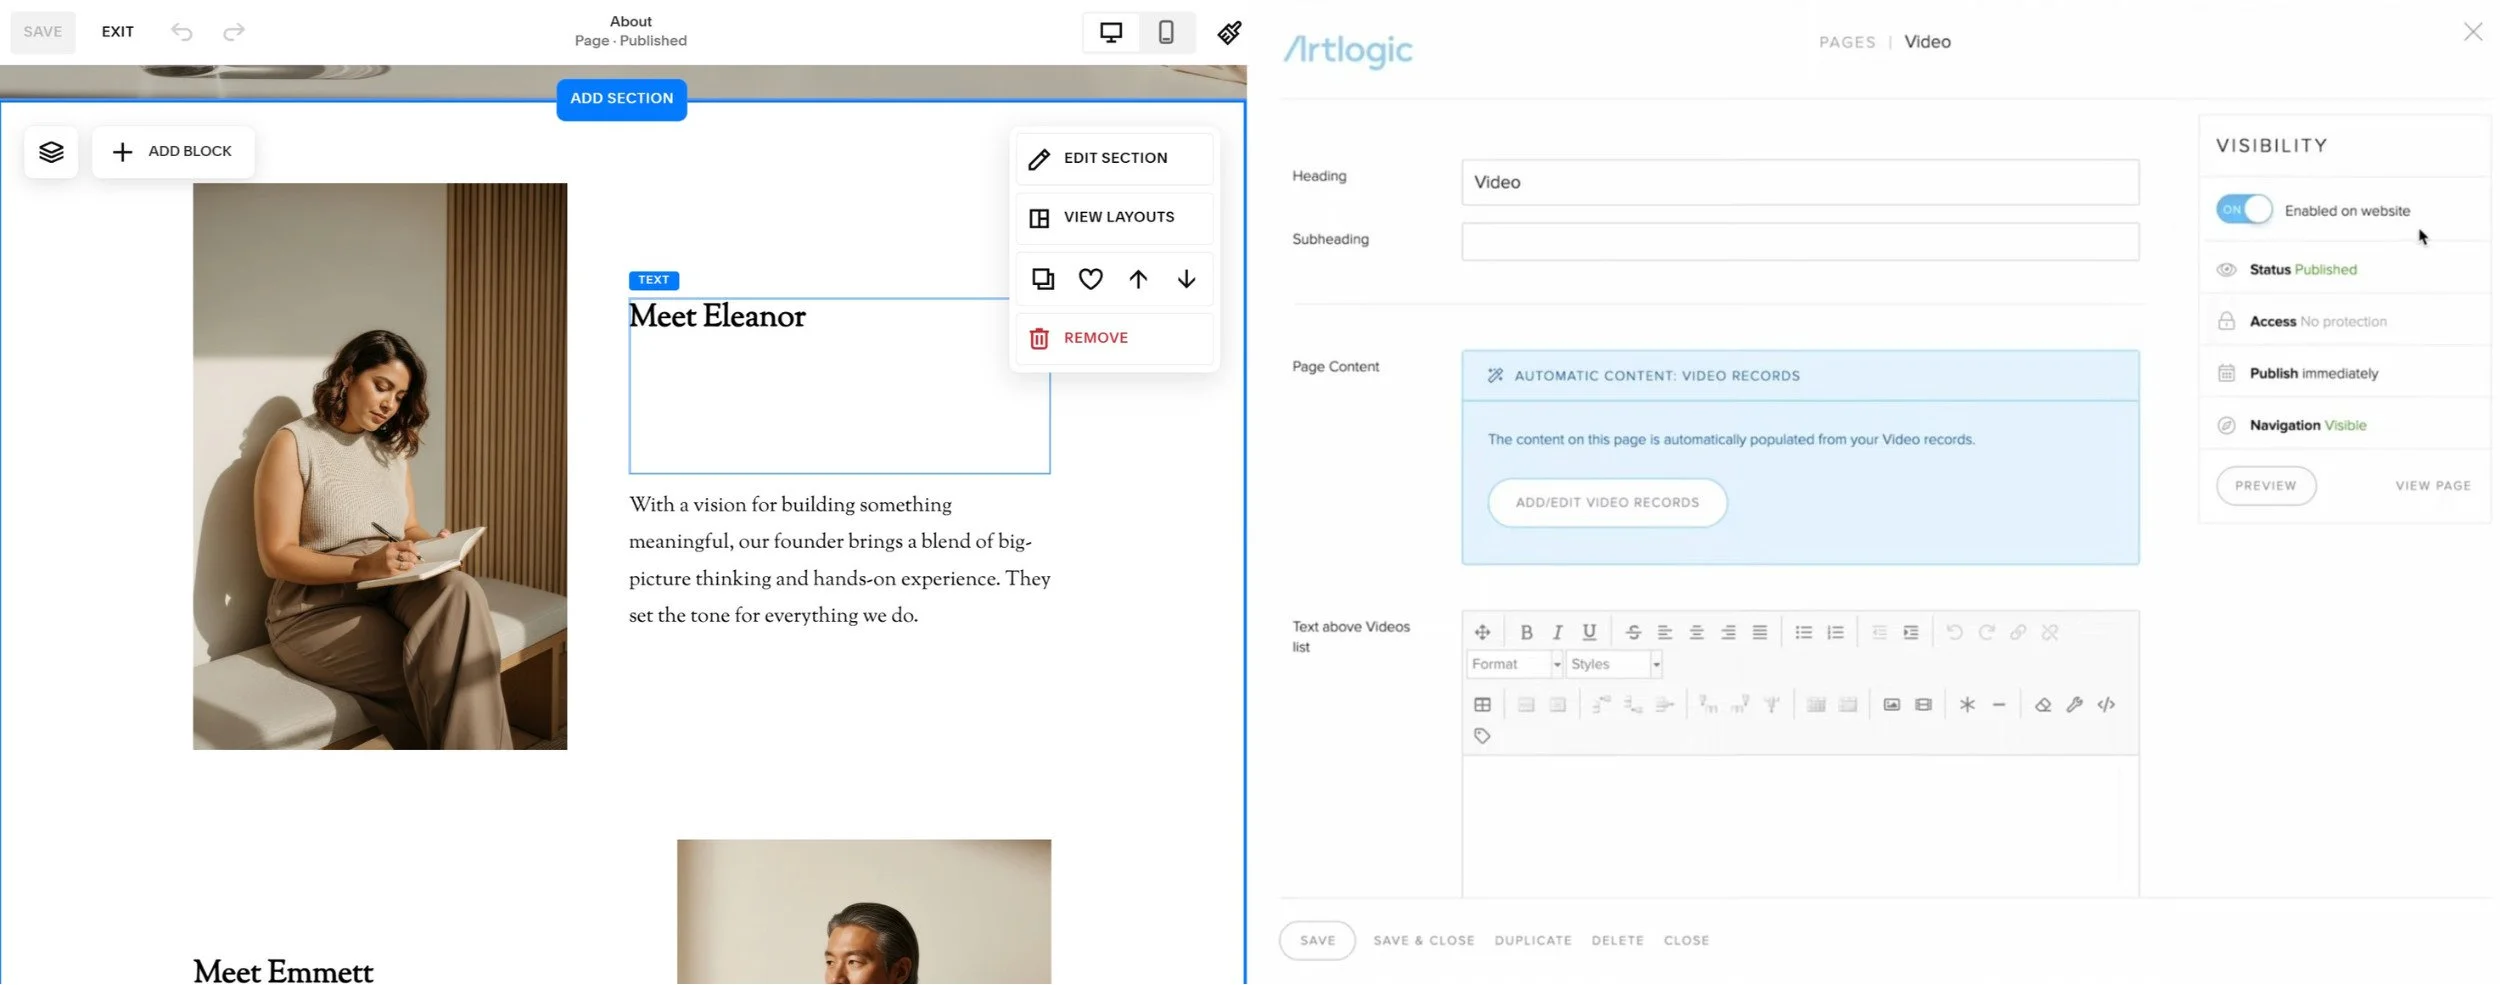Click the greyed Save button in editor header

tap(43, 32)
